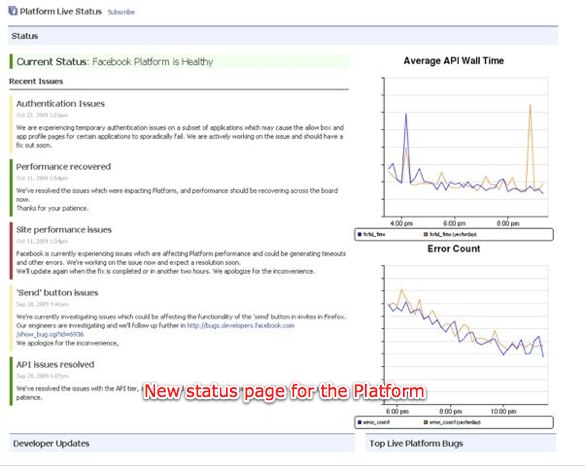585x467 pixels.
Task: Click the 10:00 pm axis label
Action: tap(503, 411)
